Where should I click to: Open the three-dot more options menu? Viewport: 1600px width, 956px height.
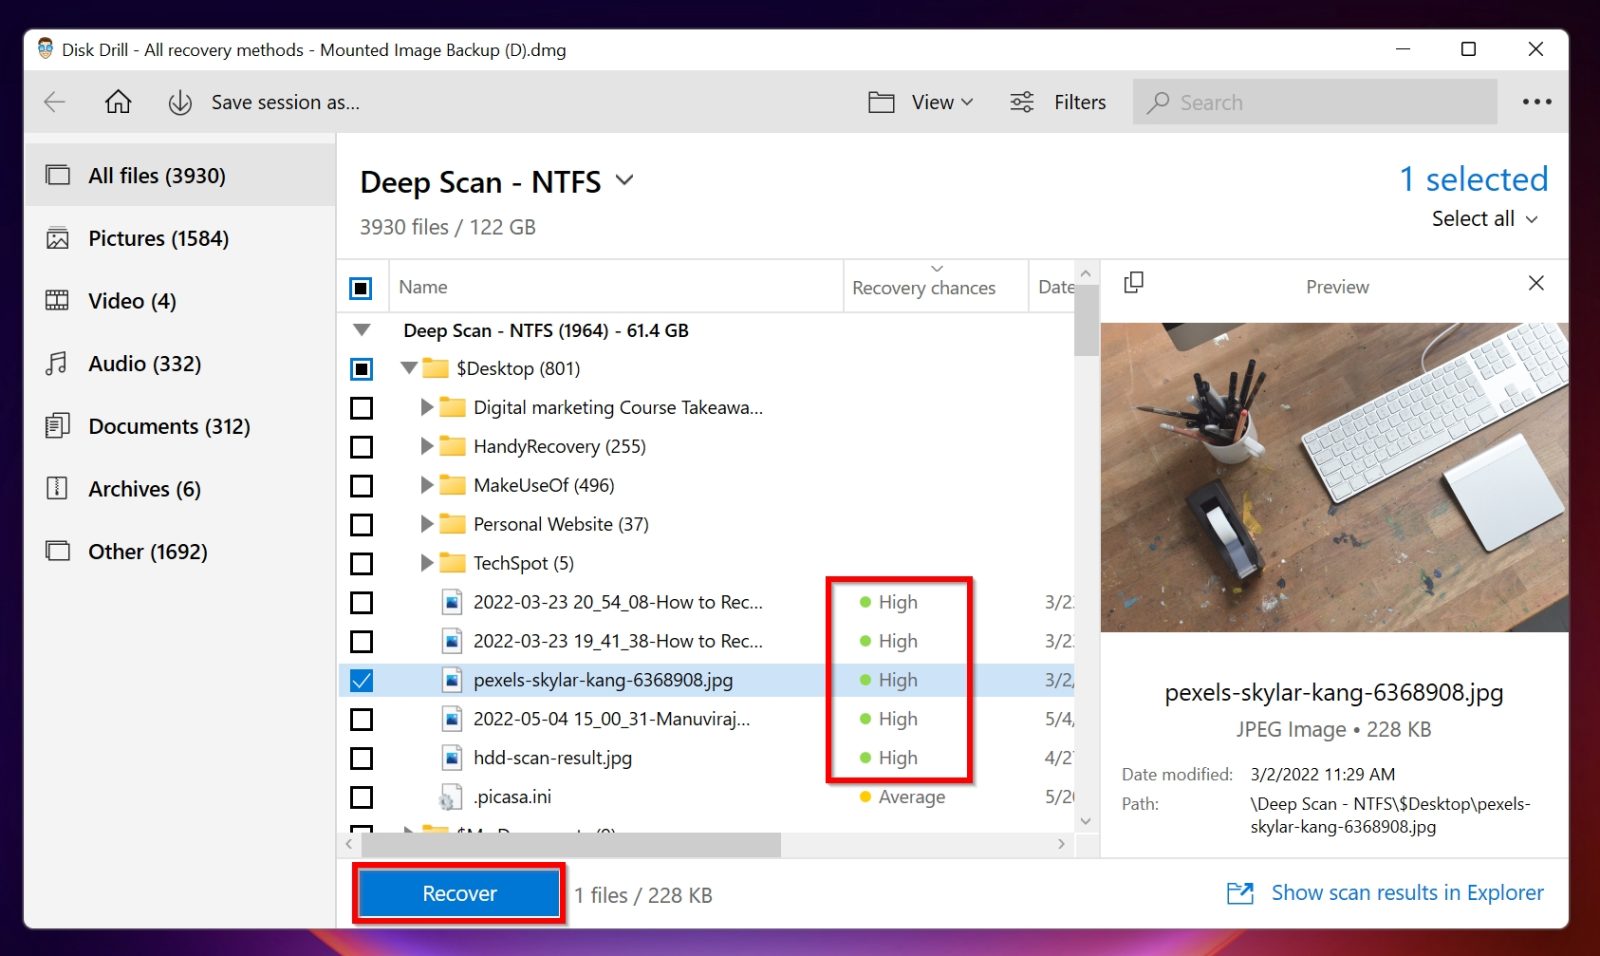[1537, 102]
